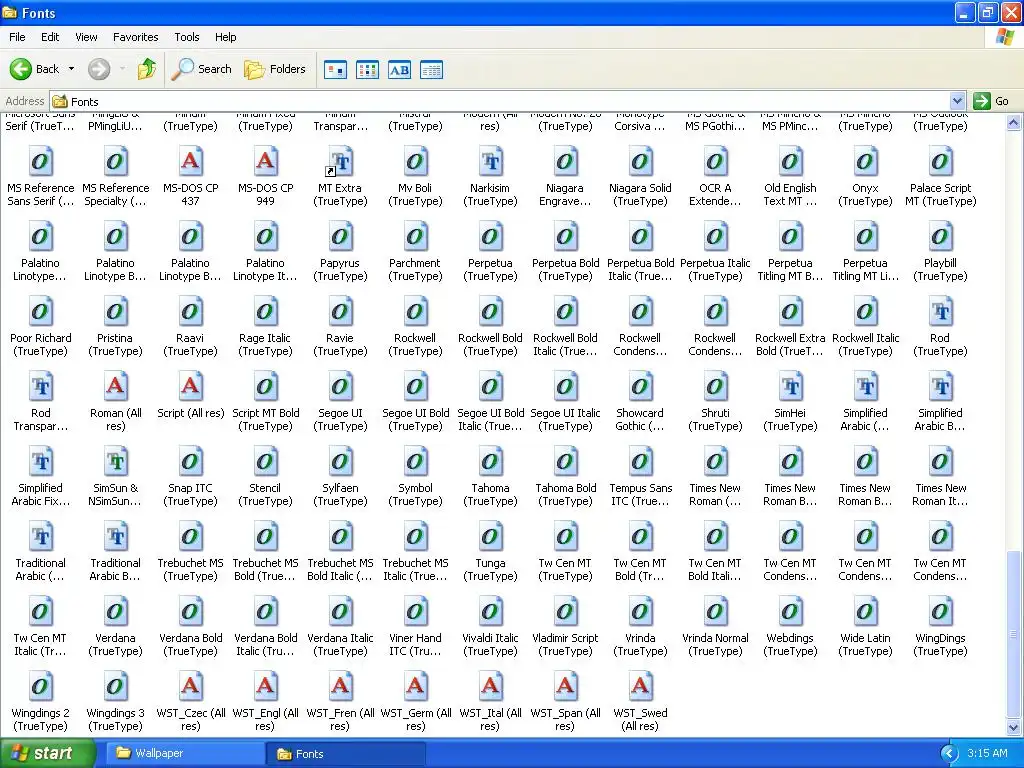Toggle the Folders pane button
The height and width of the screenshot is (768, 1024).
pyautogui.click(x=275, y=69)
